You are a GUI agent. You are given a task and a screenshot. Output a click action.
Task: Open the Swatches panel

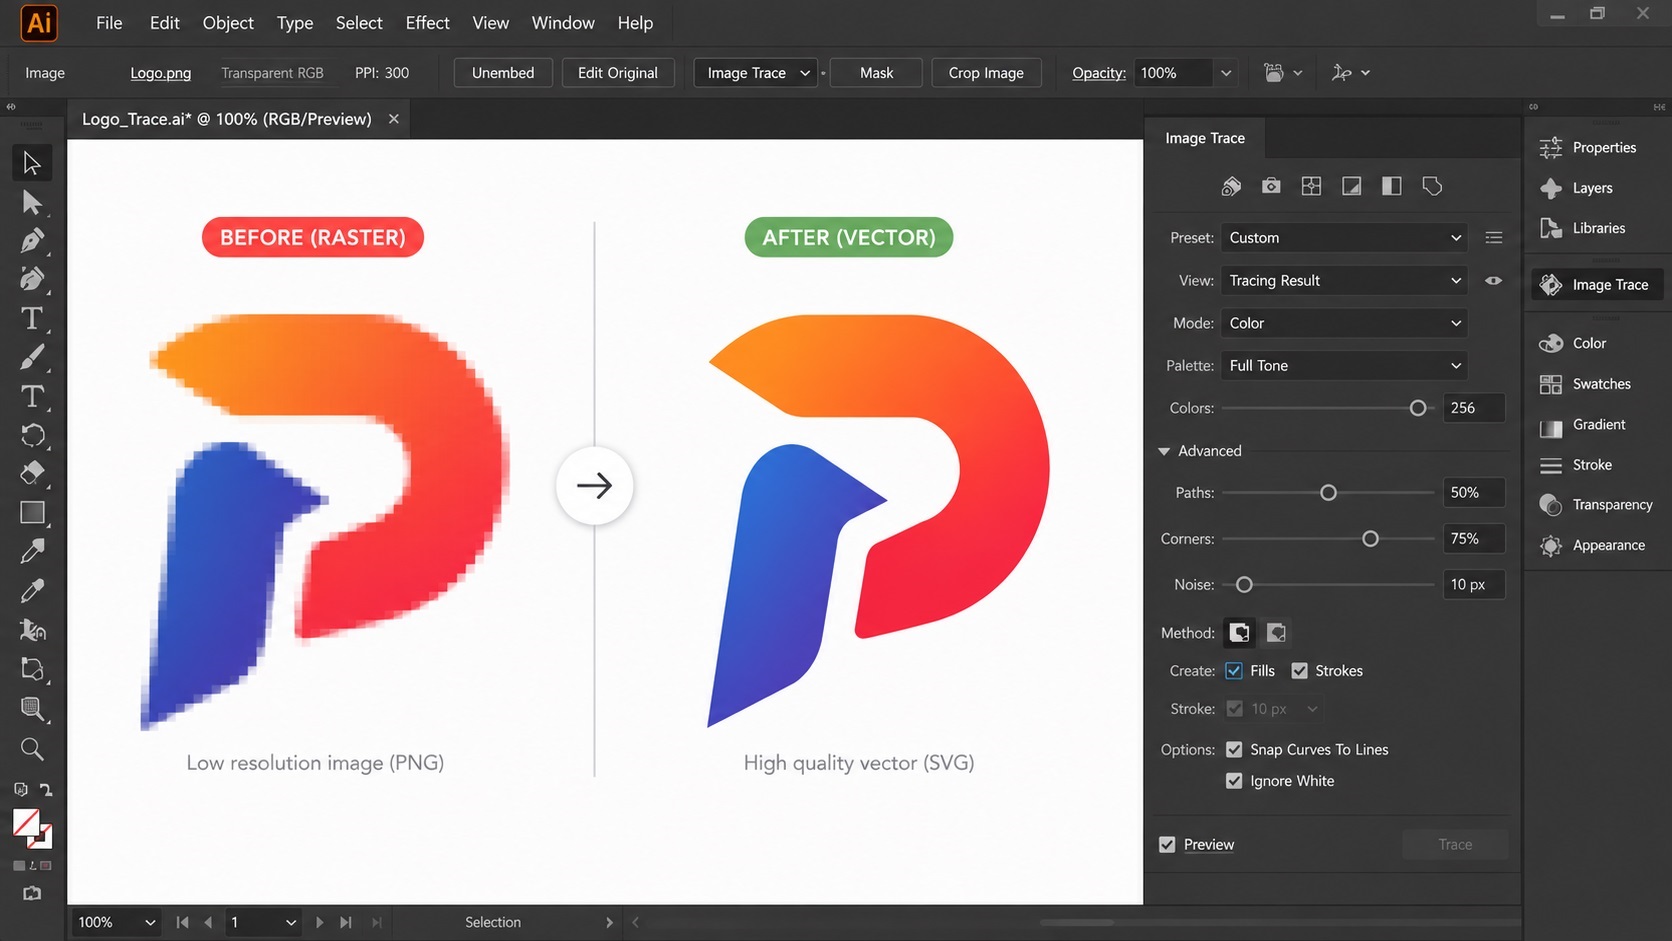(x=1585, y=384)
